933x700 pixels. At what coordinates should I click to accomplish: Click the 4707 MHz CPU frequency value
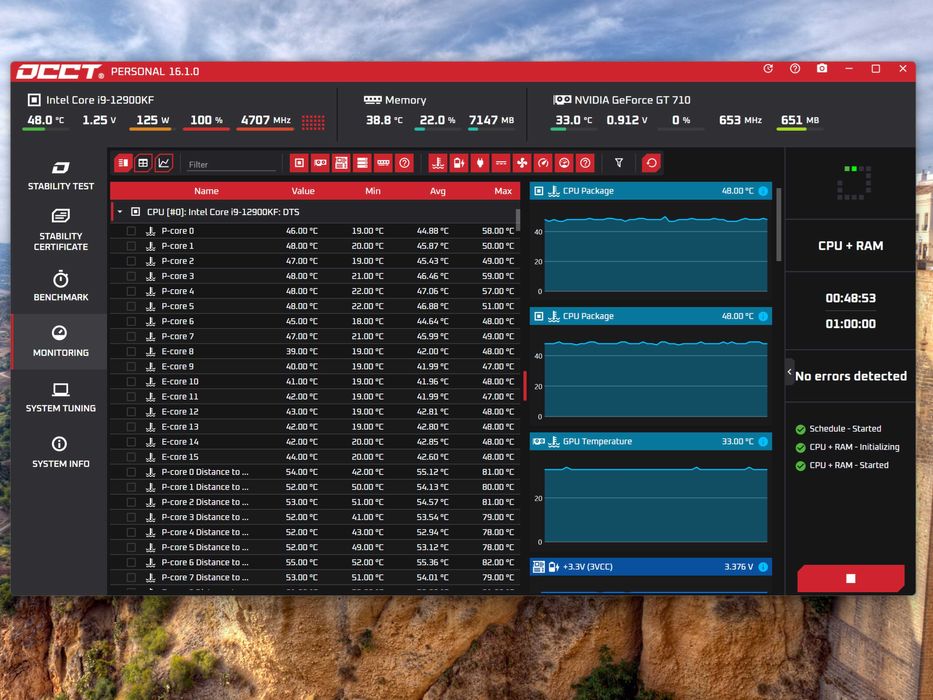[265, 120]
